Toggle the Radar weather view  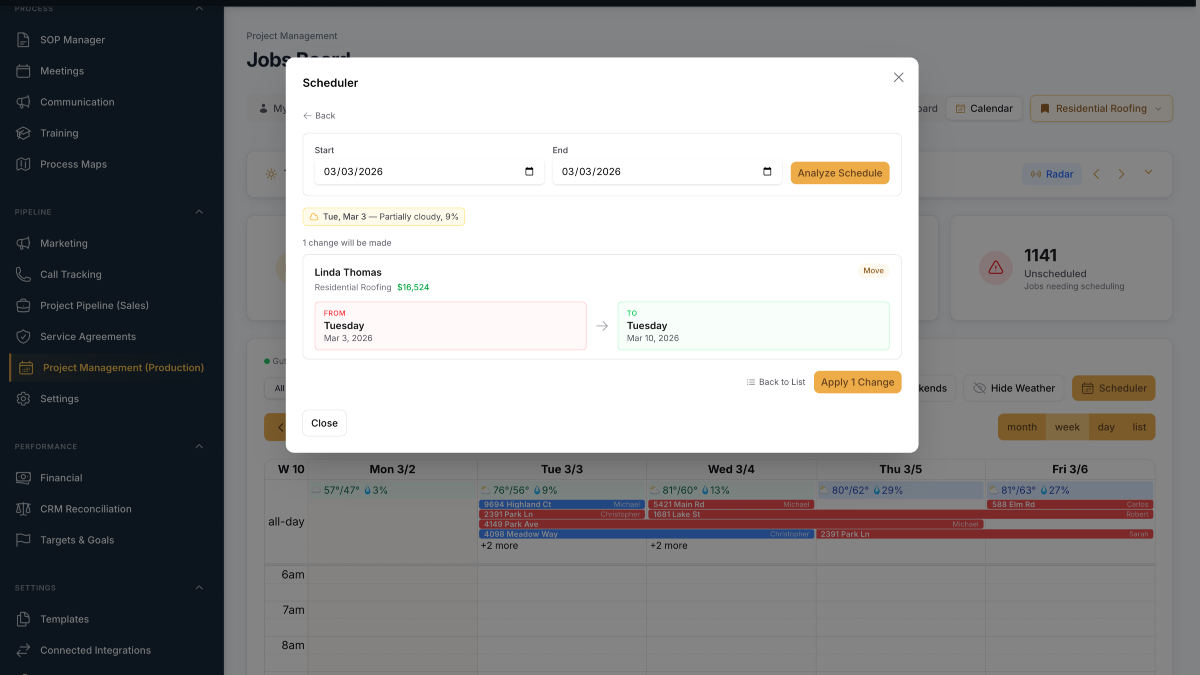pyautogui.click(x=1052, y=174)
